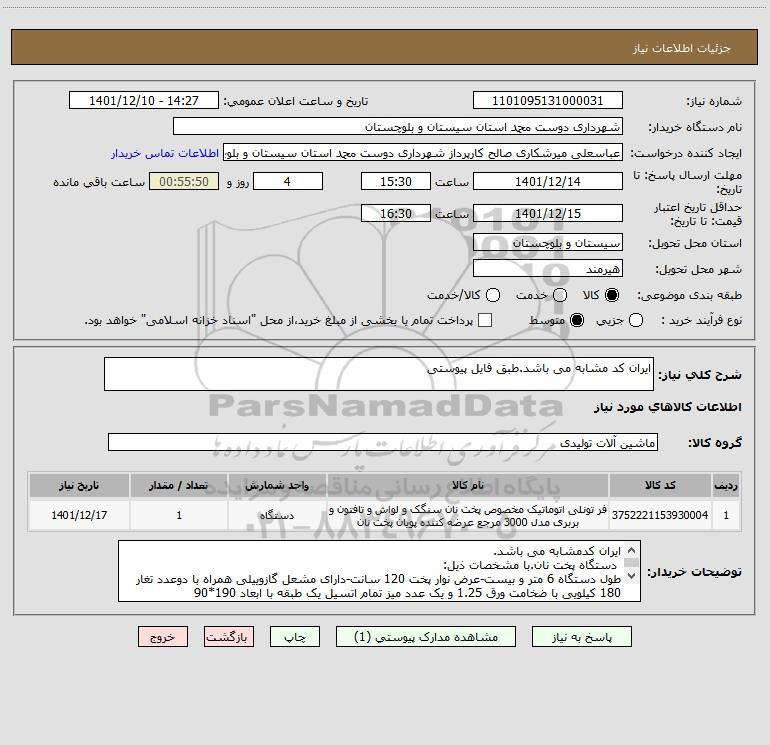Screen dimensions: 770x745
Task: Click the تاریخ نیاز column header
Action: tap(79, 485)
